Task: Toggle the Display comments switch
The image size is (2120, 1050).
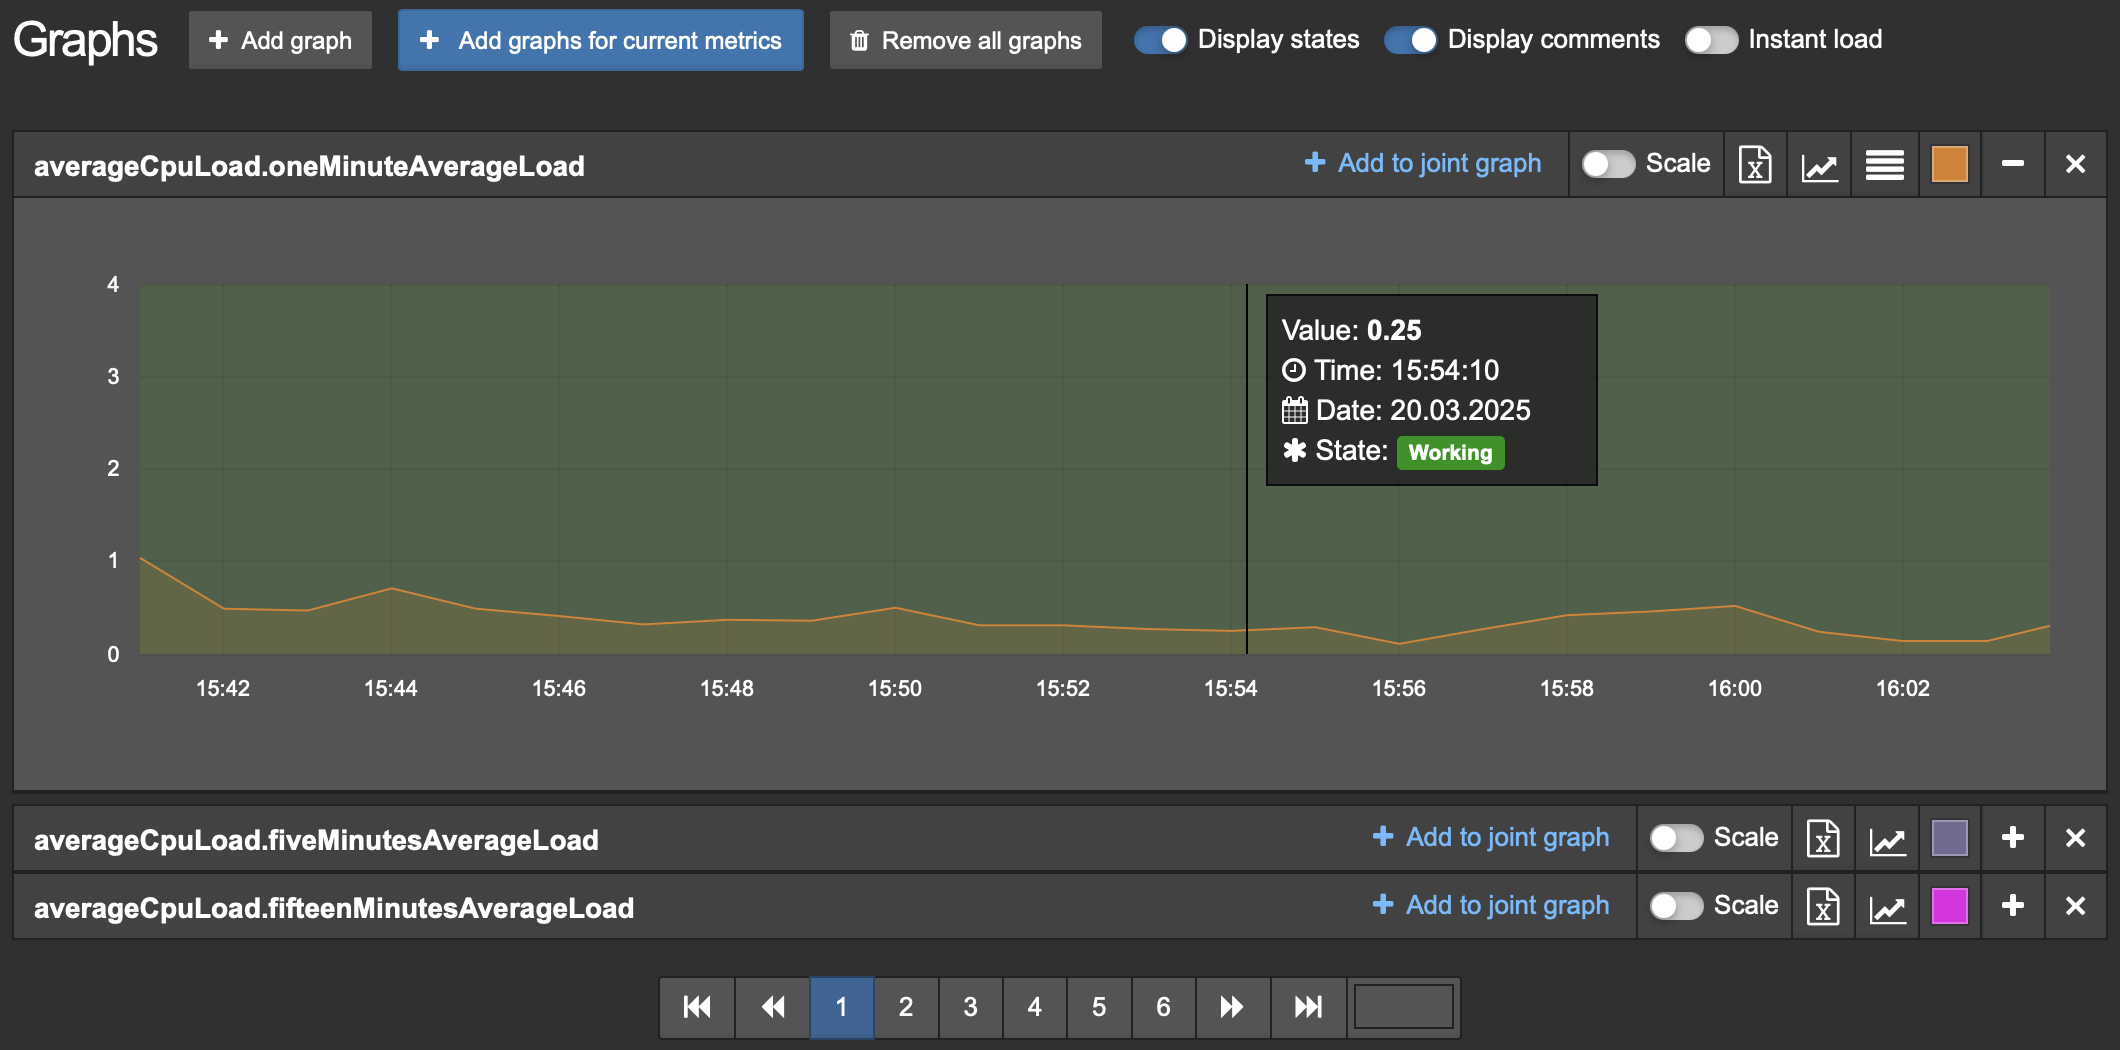Action: 1410,40
